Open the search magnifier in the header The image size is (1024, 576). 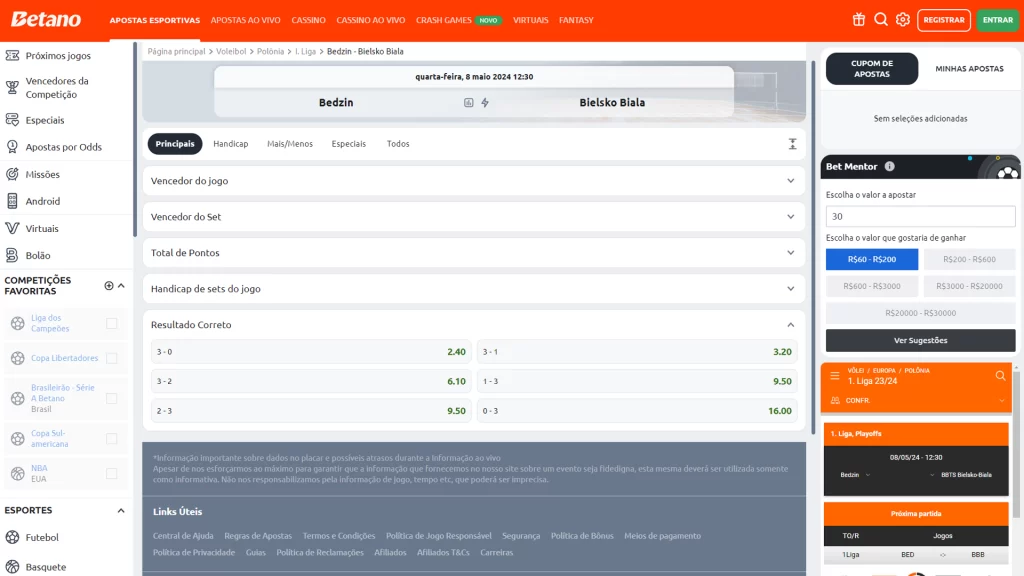click(x=881, y=20)
